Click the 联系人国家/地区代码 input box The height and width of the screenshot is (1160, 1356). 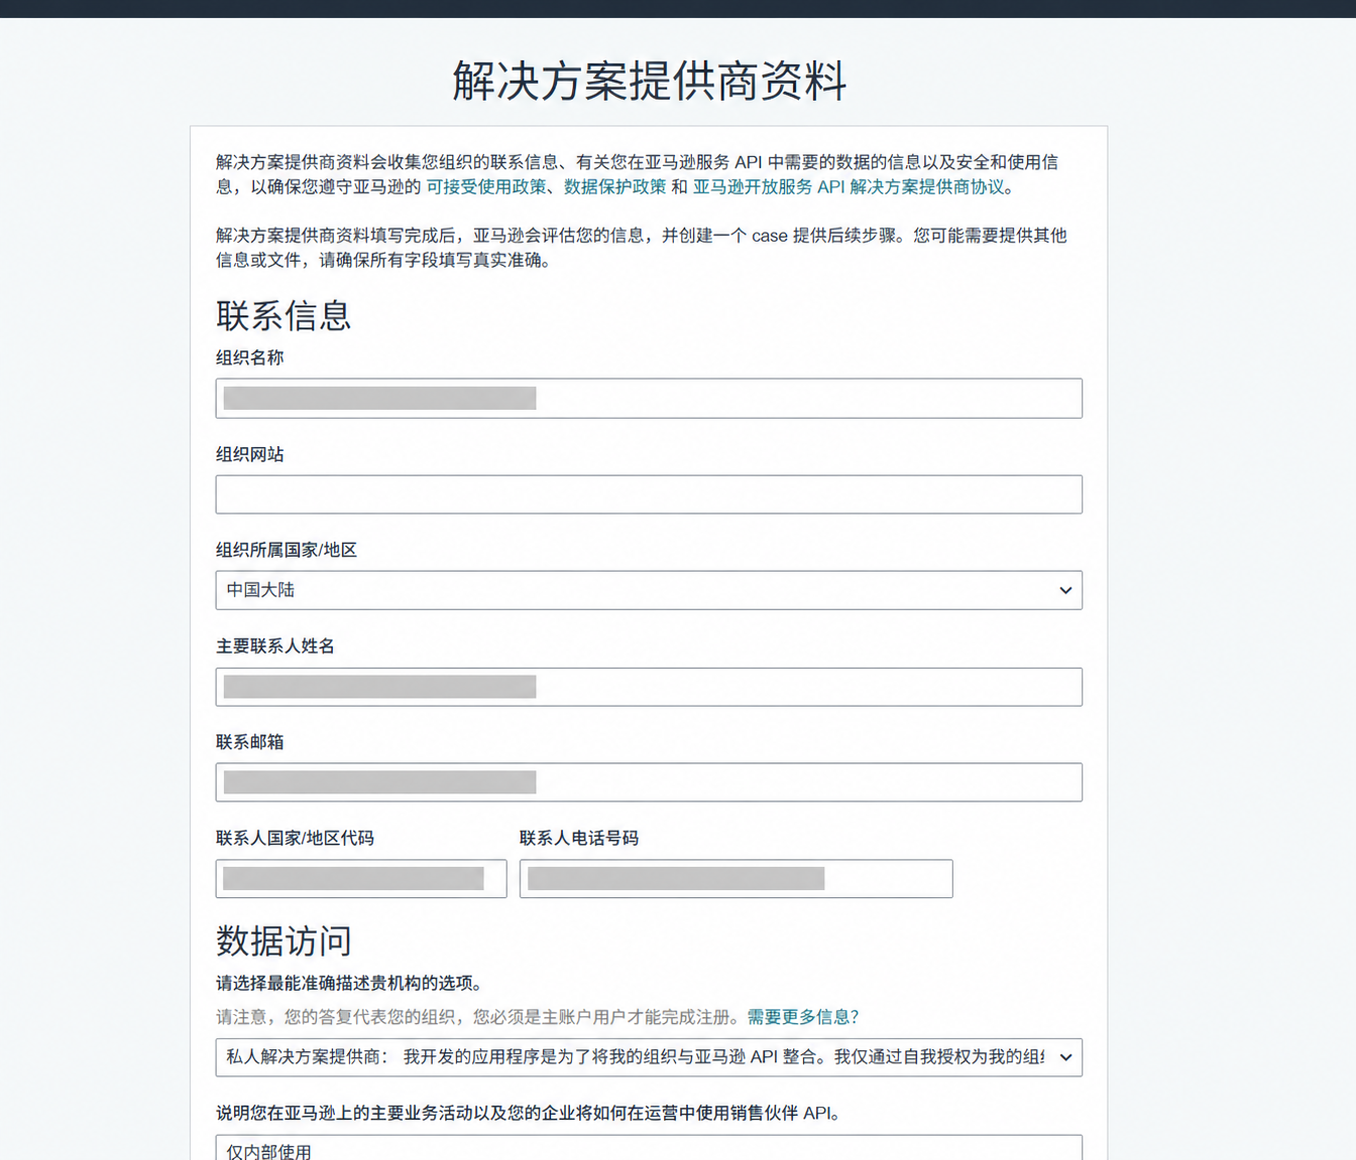pyautogui.click(x=361, y=879)
